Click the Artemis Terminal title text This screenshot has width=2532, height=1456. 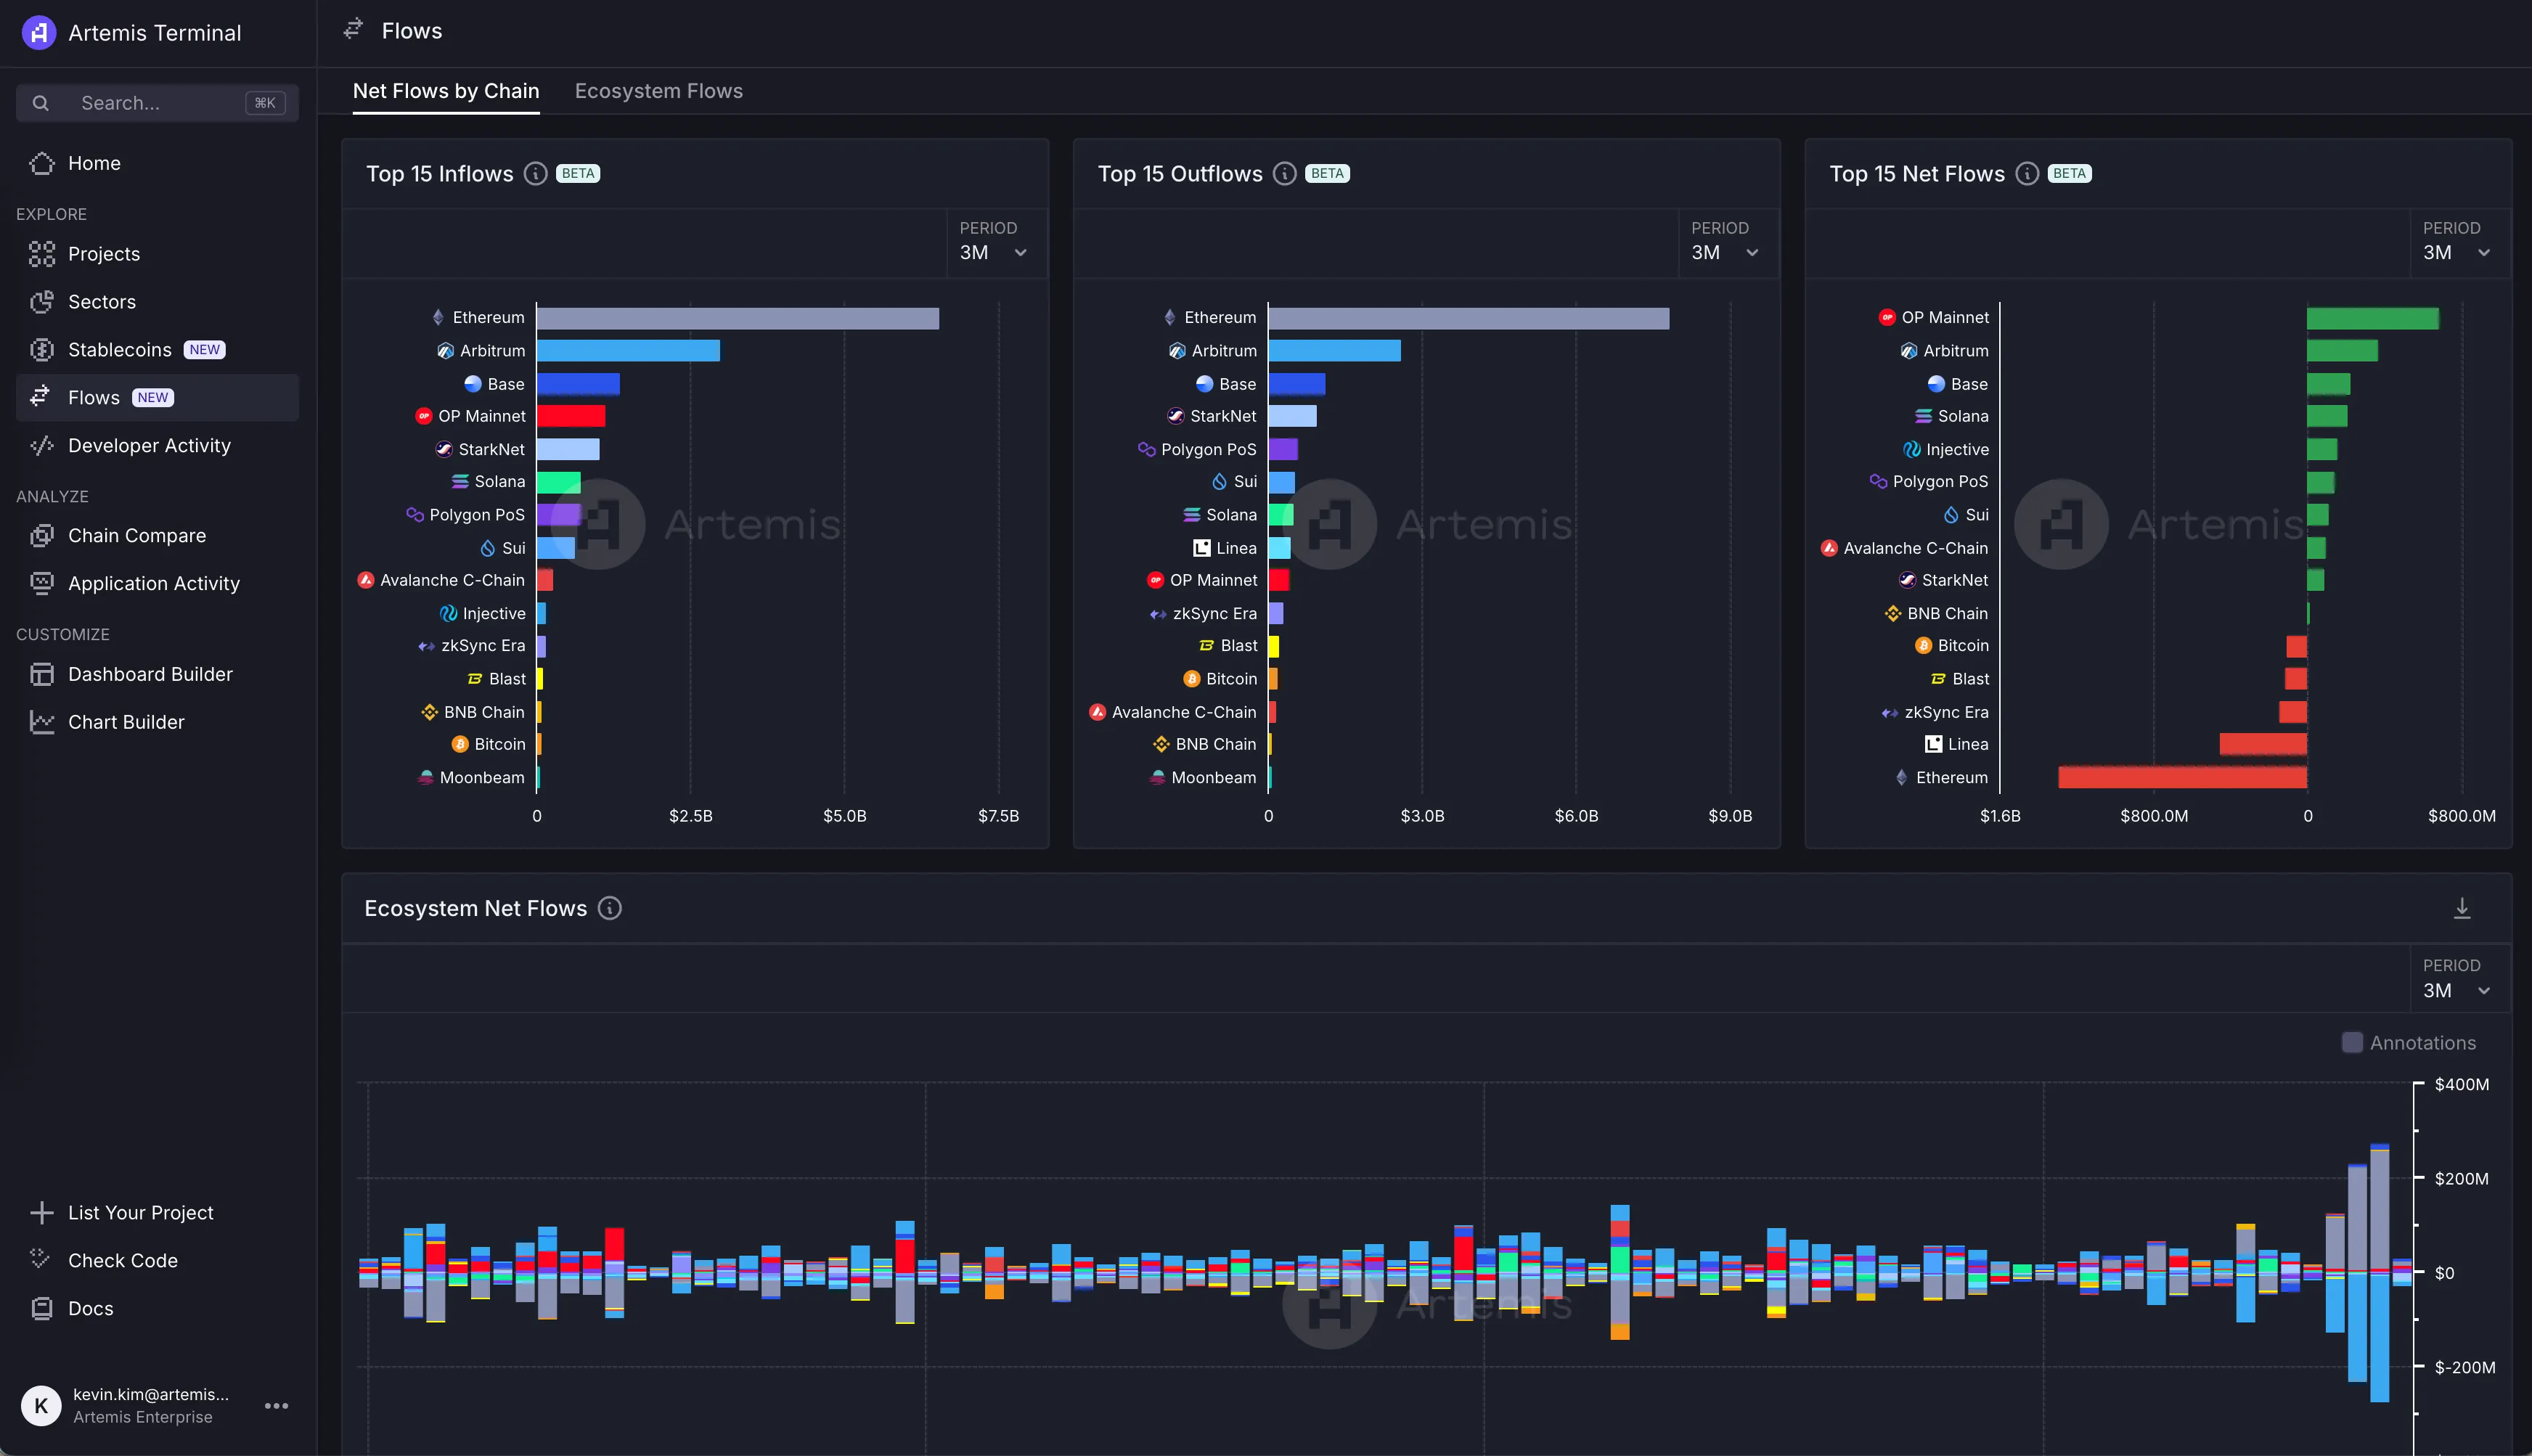coord(155,33)
